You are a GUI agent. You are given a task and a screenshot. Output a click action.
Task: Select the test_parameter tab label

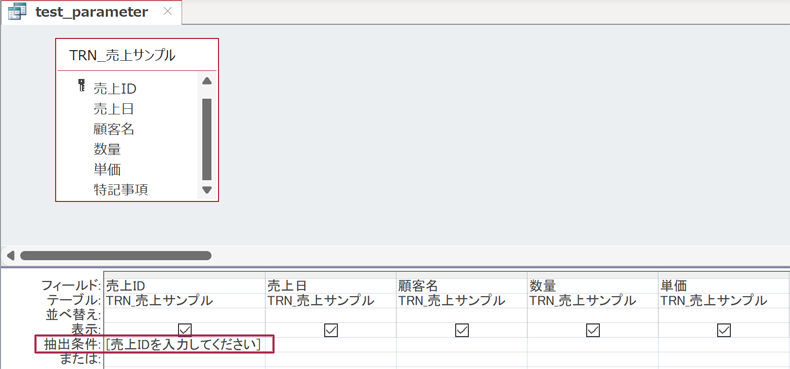tap(92, 12)
